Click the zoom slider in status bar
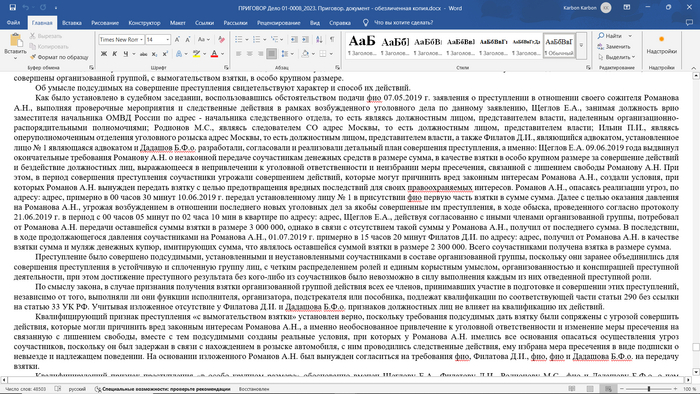Image resolution: width=700 pixels, height=394 pixels. [x=648, y=389]
